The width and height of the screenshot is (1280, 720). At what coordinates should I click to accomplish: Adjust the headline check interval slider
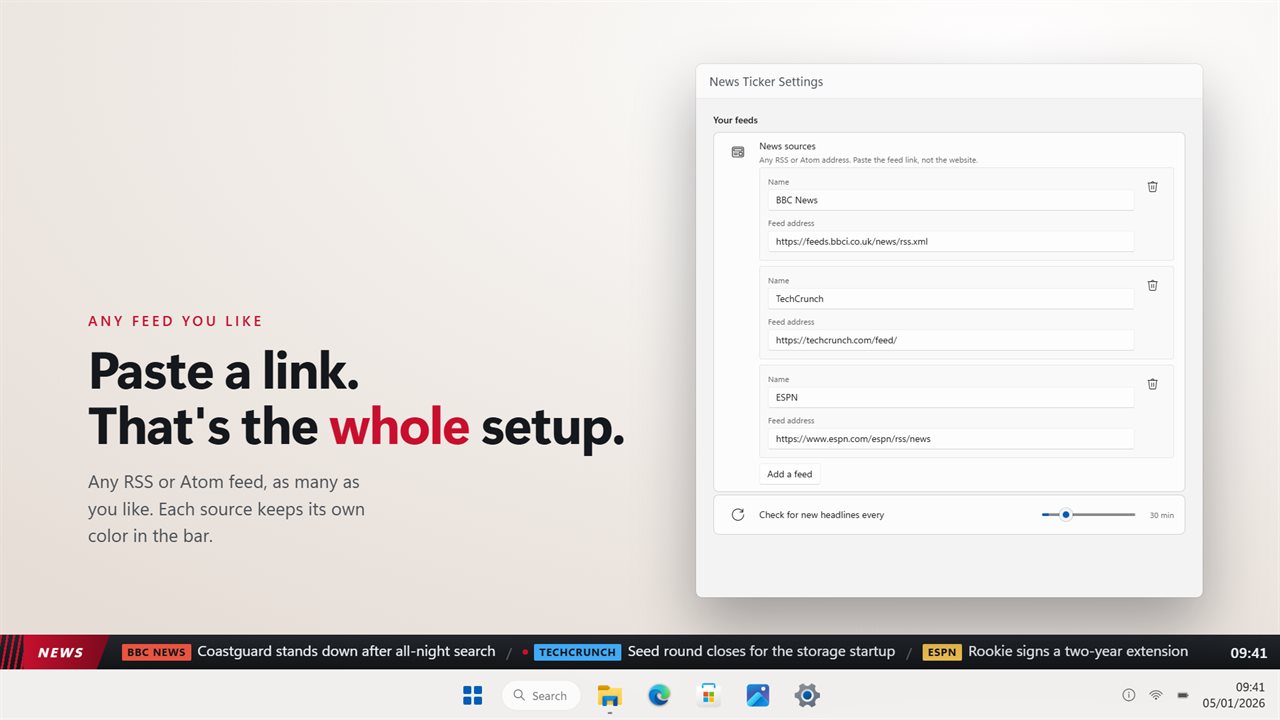(1088, 515)
